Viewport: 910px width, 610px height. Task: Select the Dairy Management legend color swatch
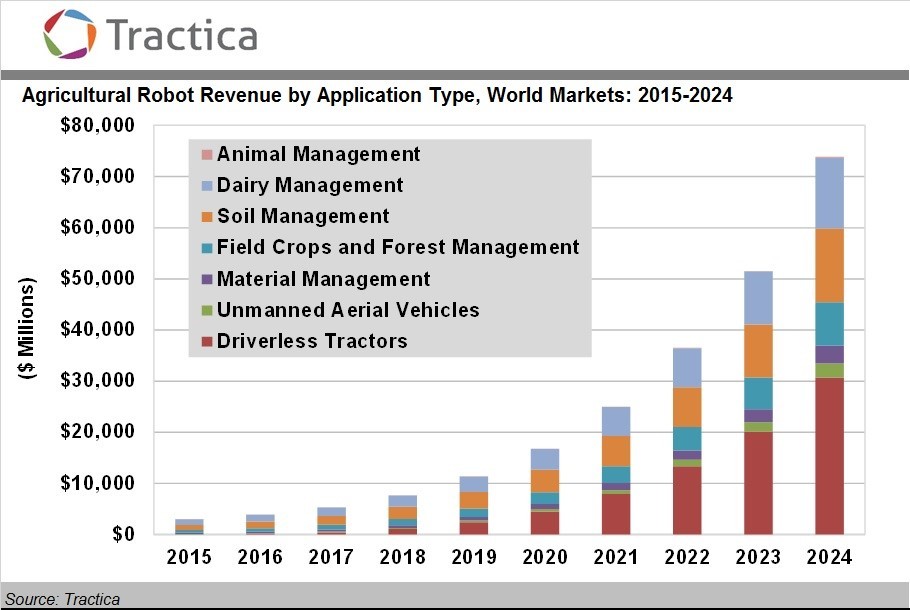207,186
